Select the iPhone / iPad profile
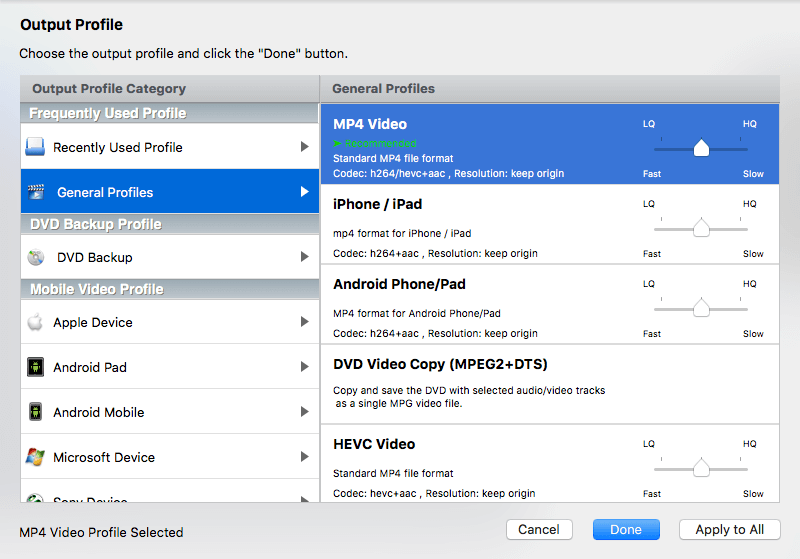Viewport: 800px width, 559px height. (550, 224)
